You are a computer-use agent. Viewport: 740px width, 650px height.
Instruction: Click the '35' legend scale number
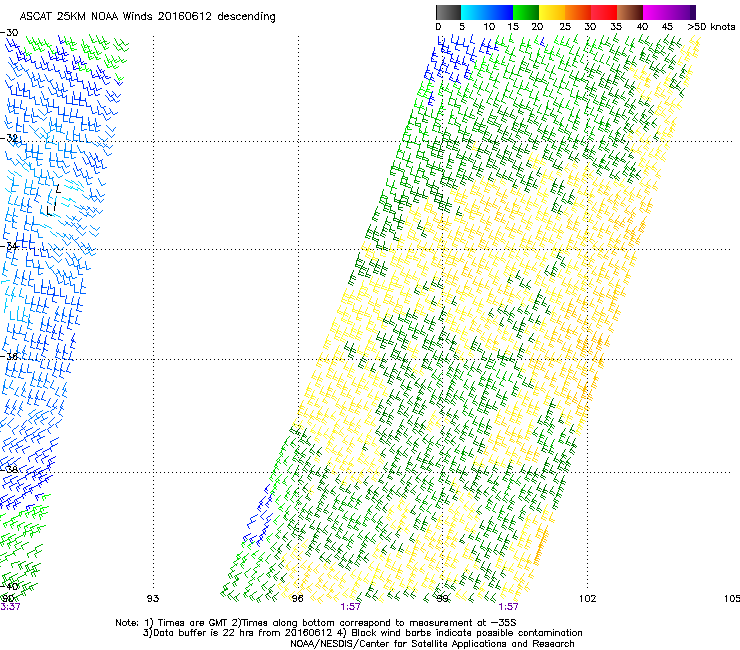[616, 26]
